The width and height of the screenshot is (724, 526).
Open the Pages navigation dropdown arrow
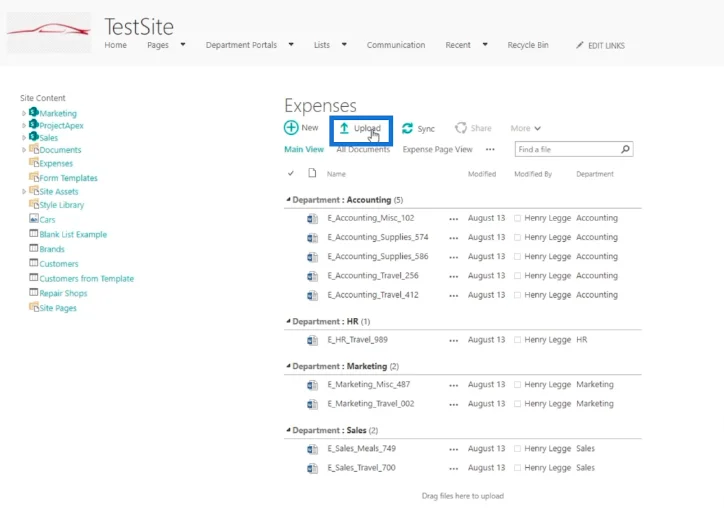(183, 44)
